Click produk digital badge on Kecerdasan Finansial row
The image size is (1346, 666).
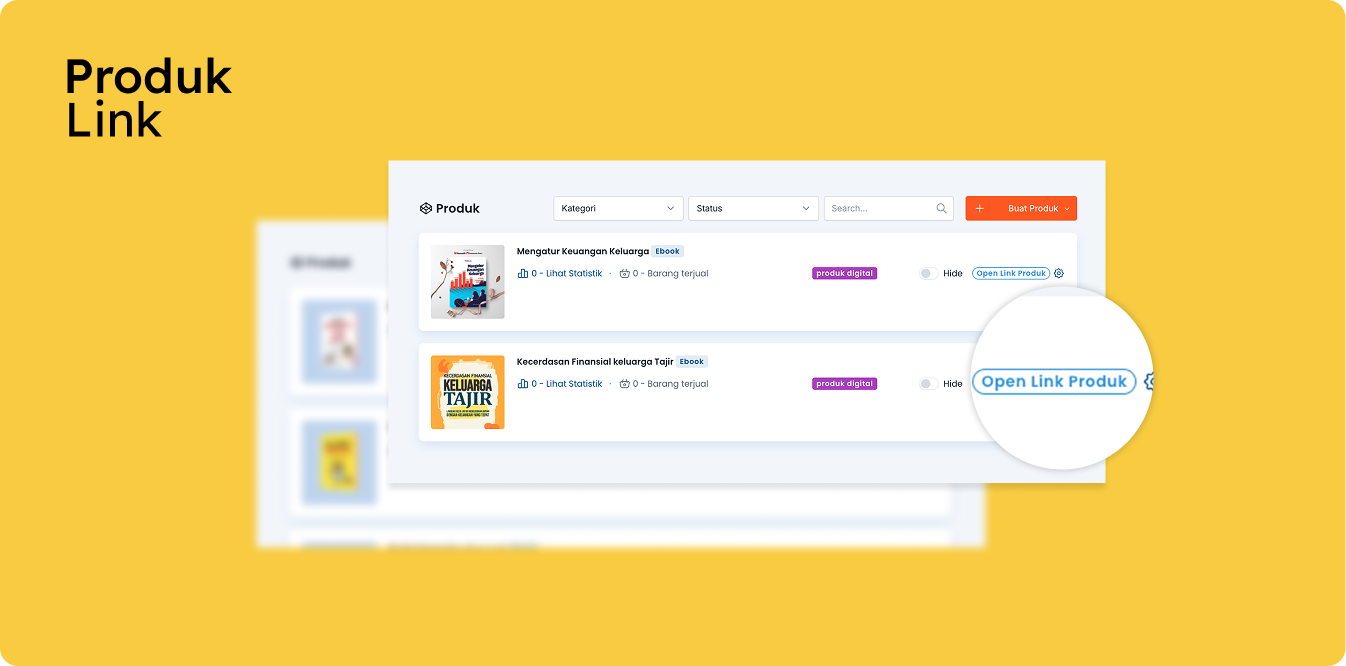click(x=844, y=383)
